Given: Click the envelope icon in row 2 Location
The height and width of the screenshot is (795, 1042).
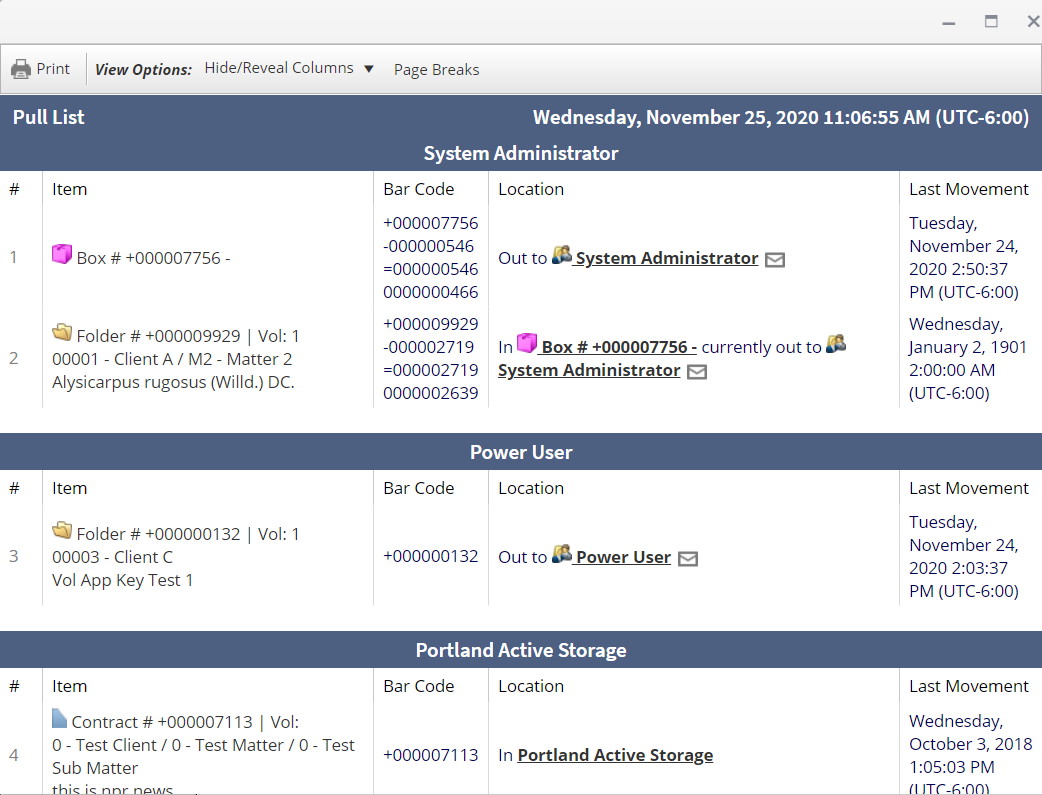Looking at the screenshot, I should 696,372.
